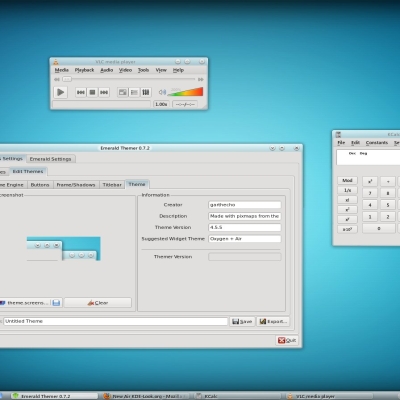Open the Frame/Shadows tab
This screenshot has height=400, width=400.
76,185
